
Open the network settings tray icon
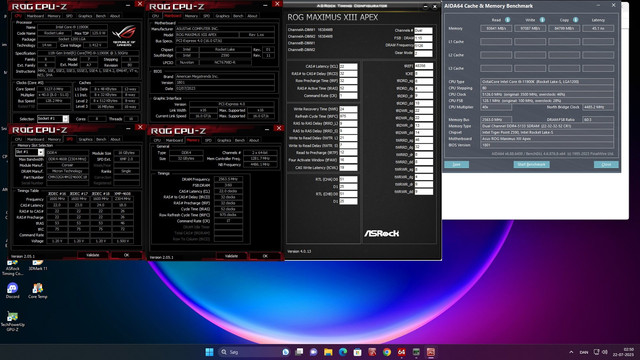596,352
